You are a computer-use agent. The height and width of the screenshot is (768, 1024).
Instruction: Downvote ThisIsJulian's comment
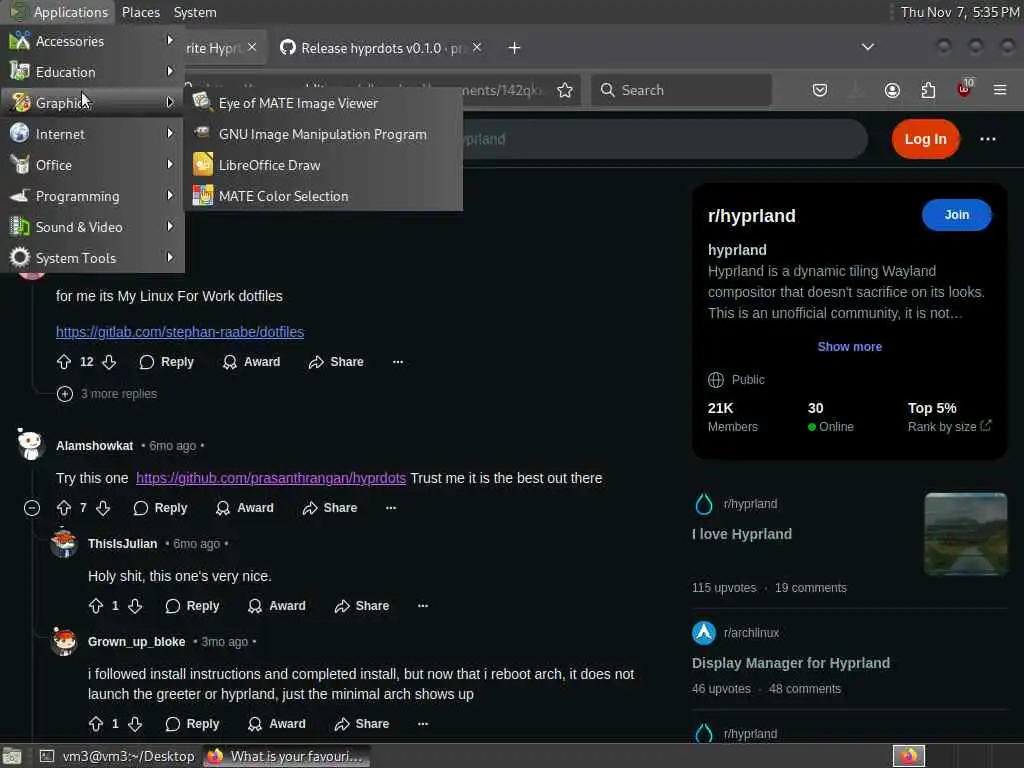(x=135, y=606)
